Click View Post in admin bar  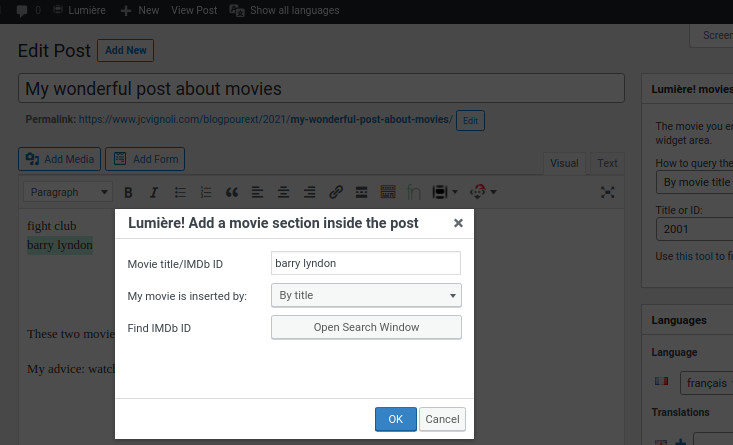[194, 10]
